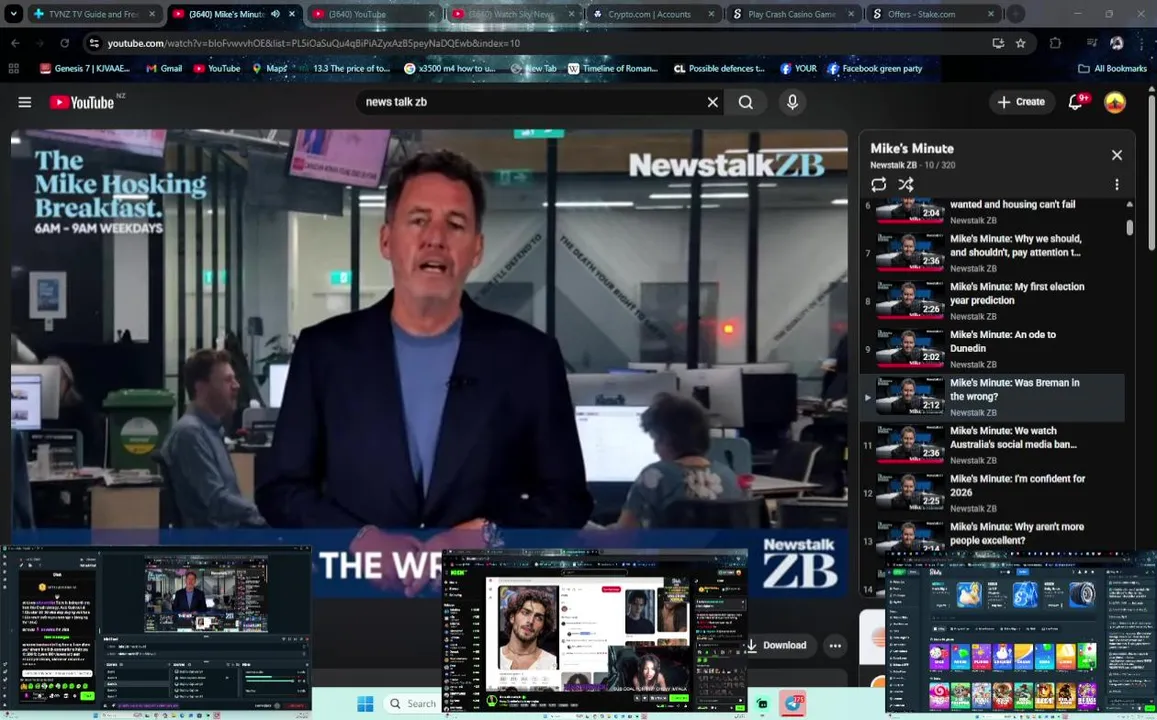Screen dimensions: 1157x720
Task: Click the install/cast icon in address bar
Action: tap(998, 43)
